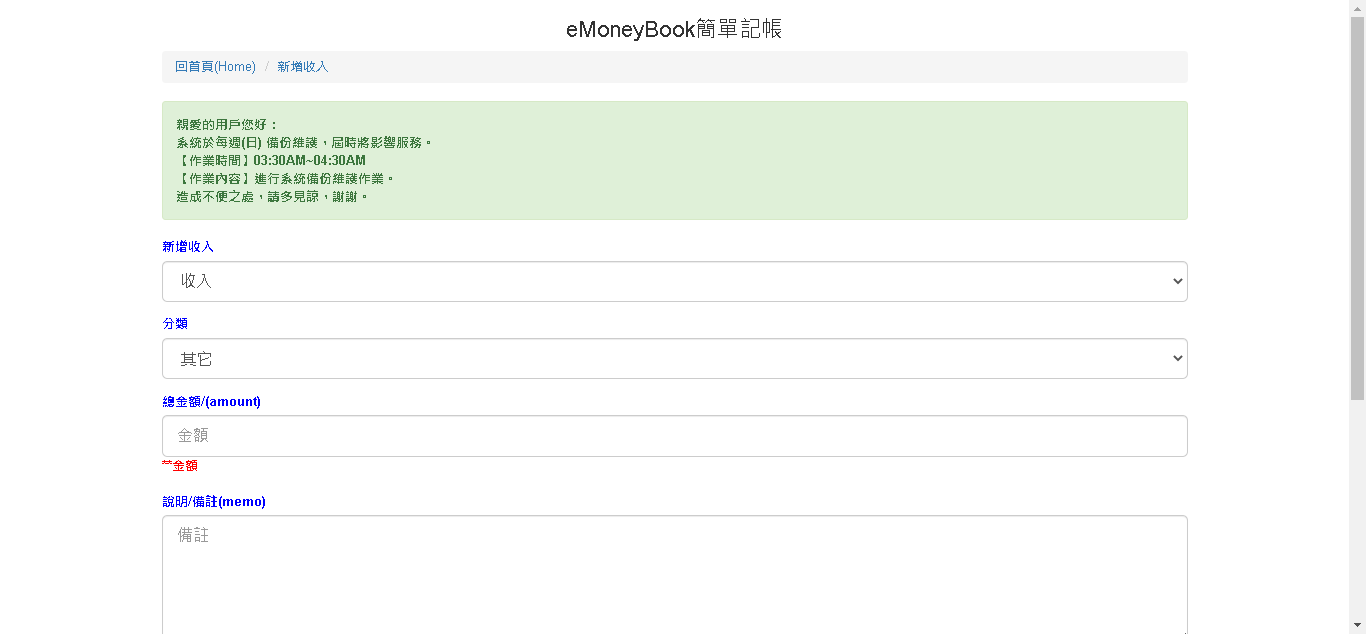Open the 收入 type dropdown

674,281
